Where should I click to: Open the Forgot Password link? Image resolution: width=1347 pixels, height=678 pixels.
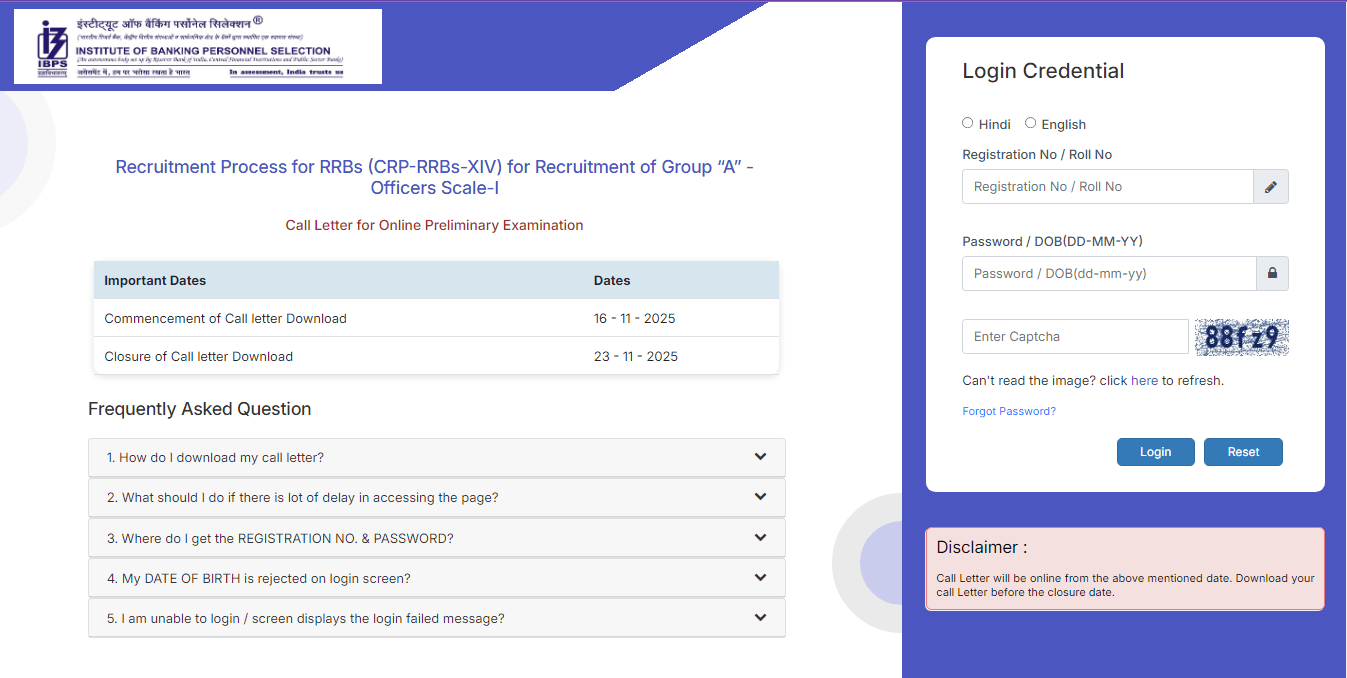click(x=1008, y=410)
